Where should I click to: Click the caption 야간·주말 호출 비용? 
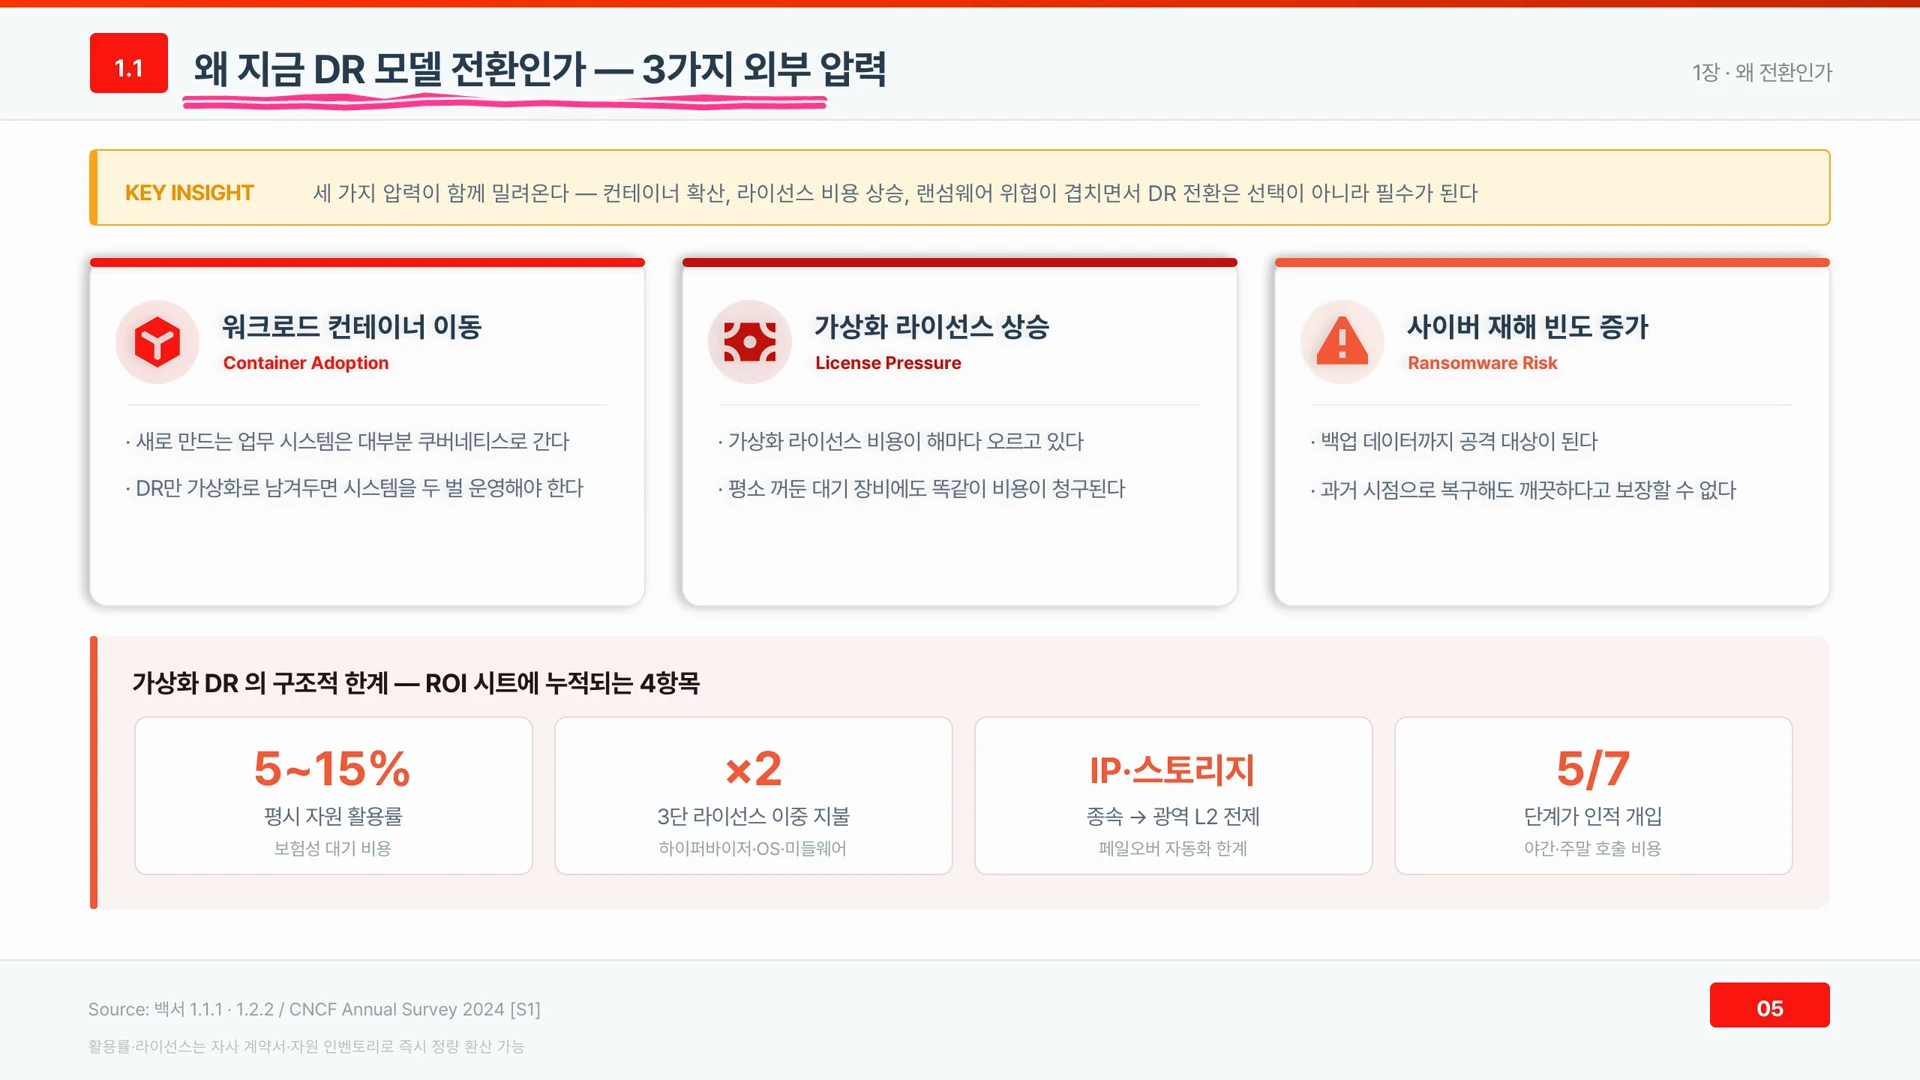pyautogui.click(x=1593, y=848)
